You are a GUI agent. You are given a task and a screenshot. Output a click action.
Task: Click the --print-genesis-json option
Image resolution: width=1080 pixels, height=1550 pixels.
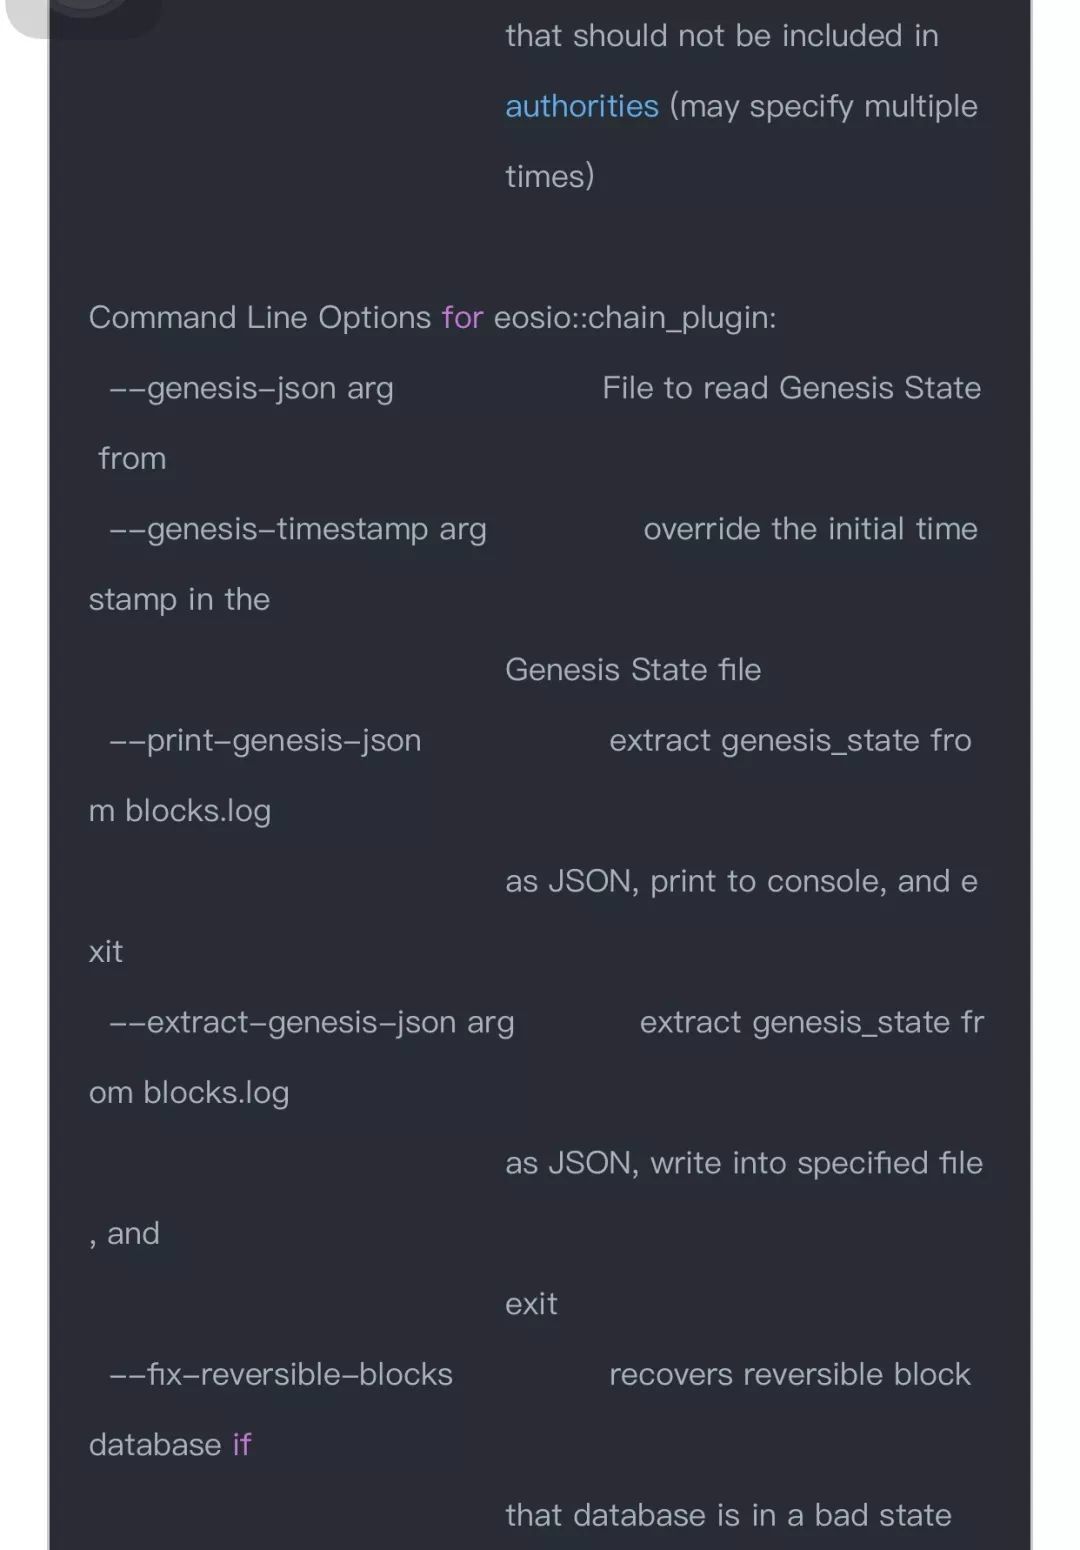(265, 741)
